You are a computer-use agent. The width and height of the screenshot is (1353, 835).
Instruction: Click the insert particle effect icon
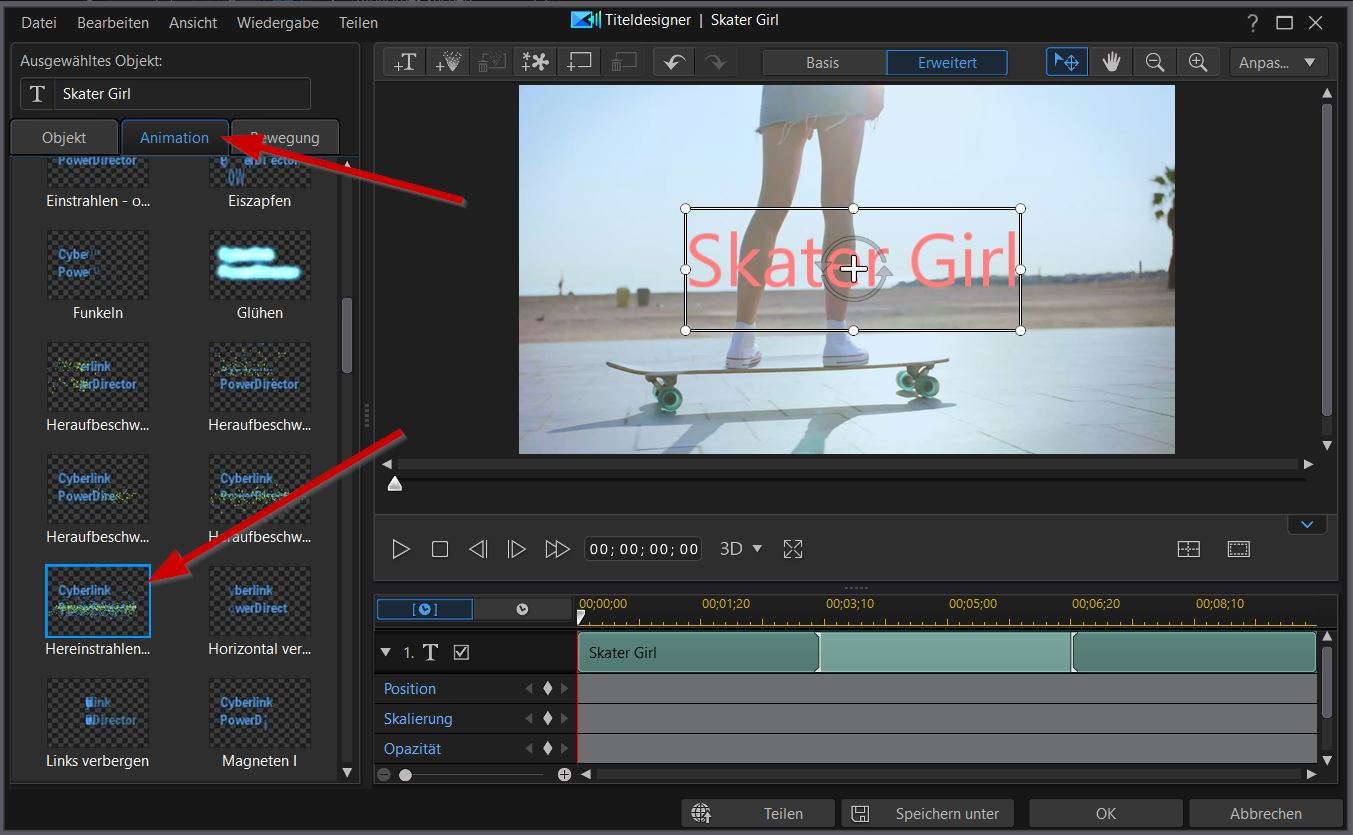449,62
